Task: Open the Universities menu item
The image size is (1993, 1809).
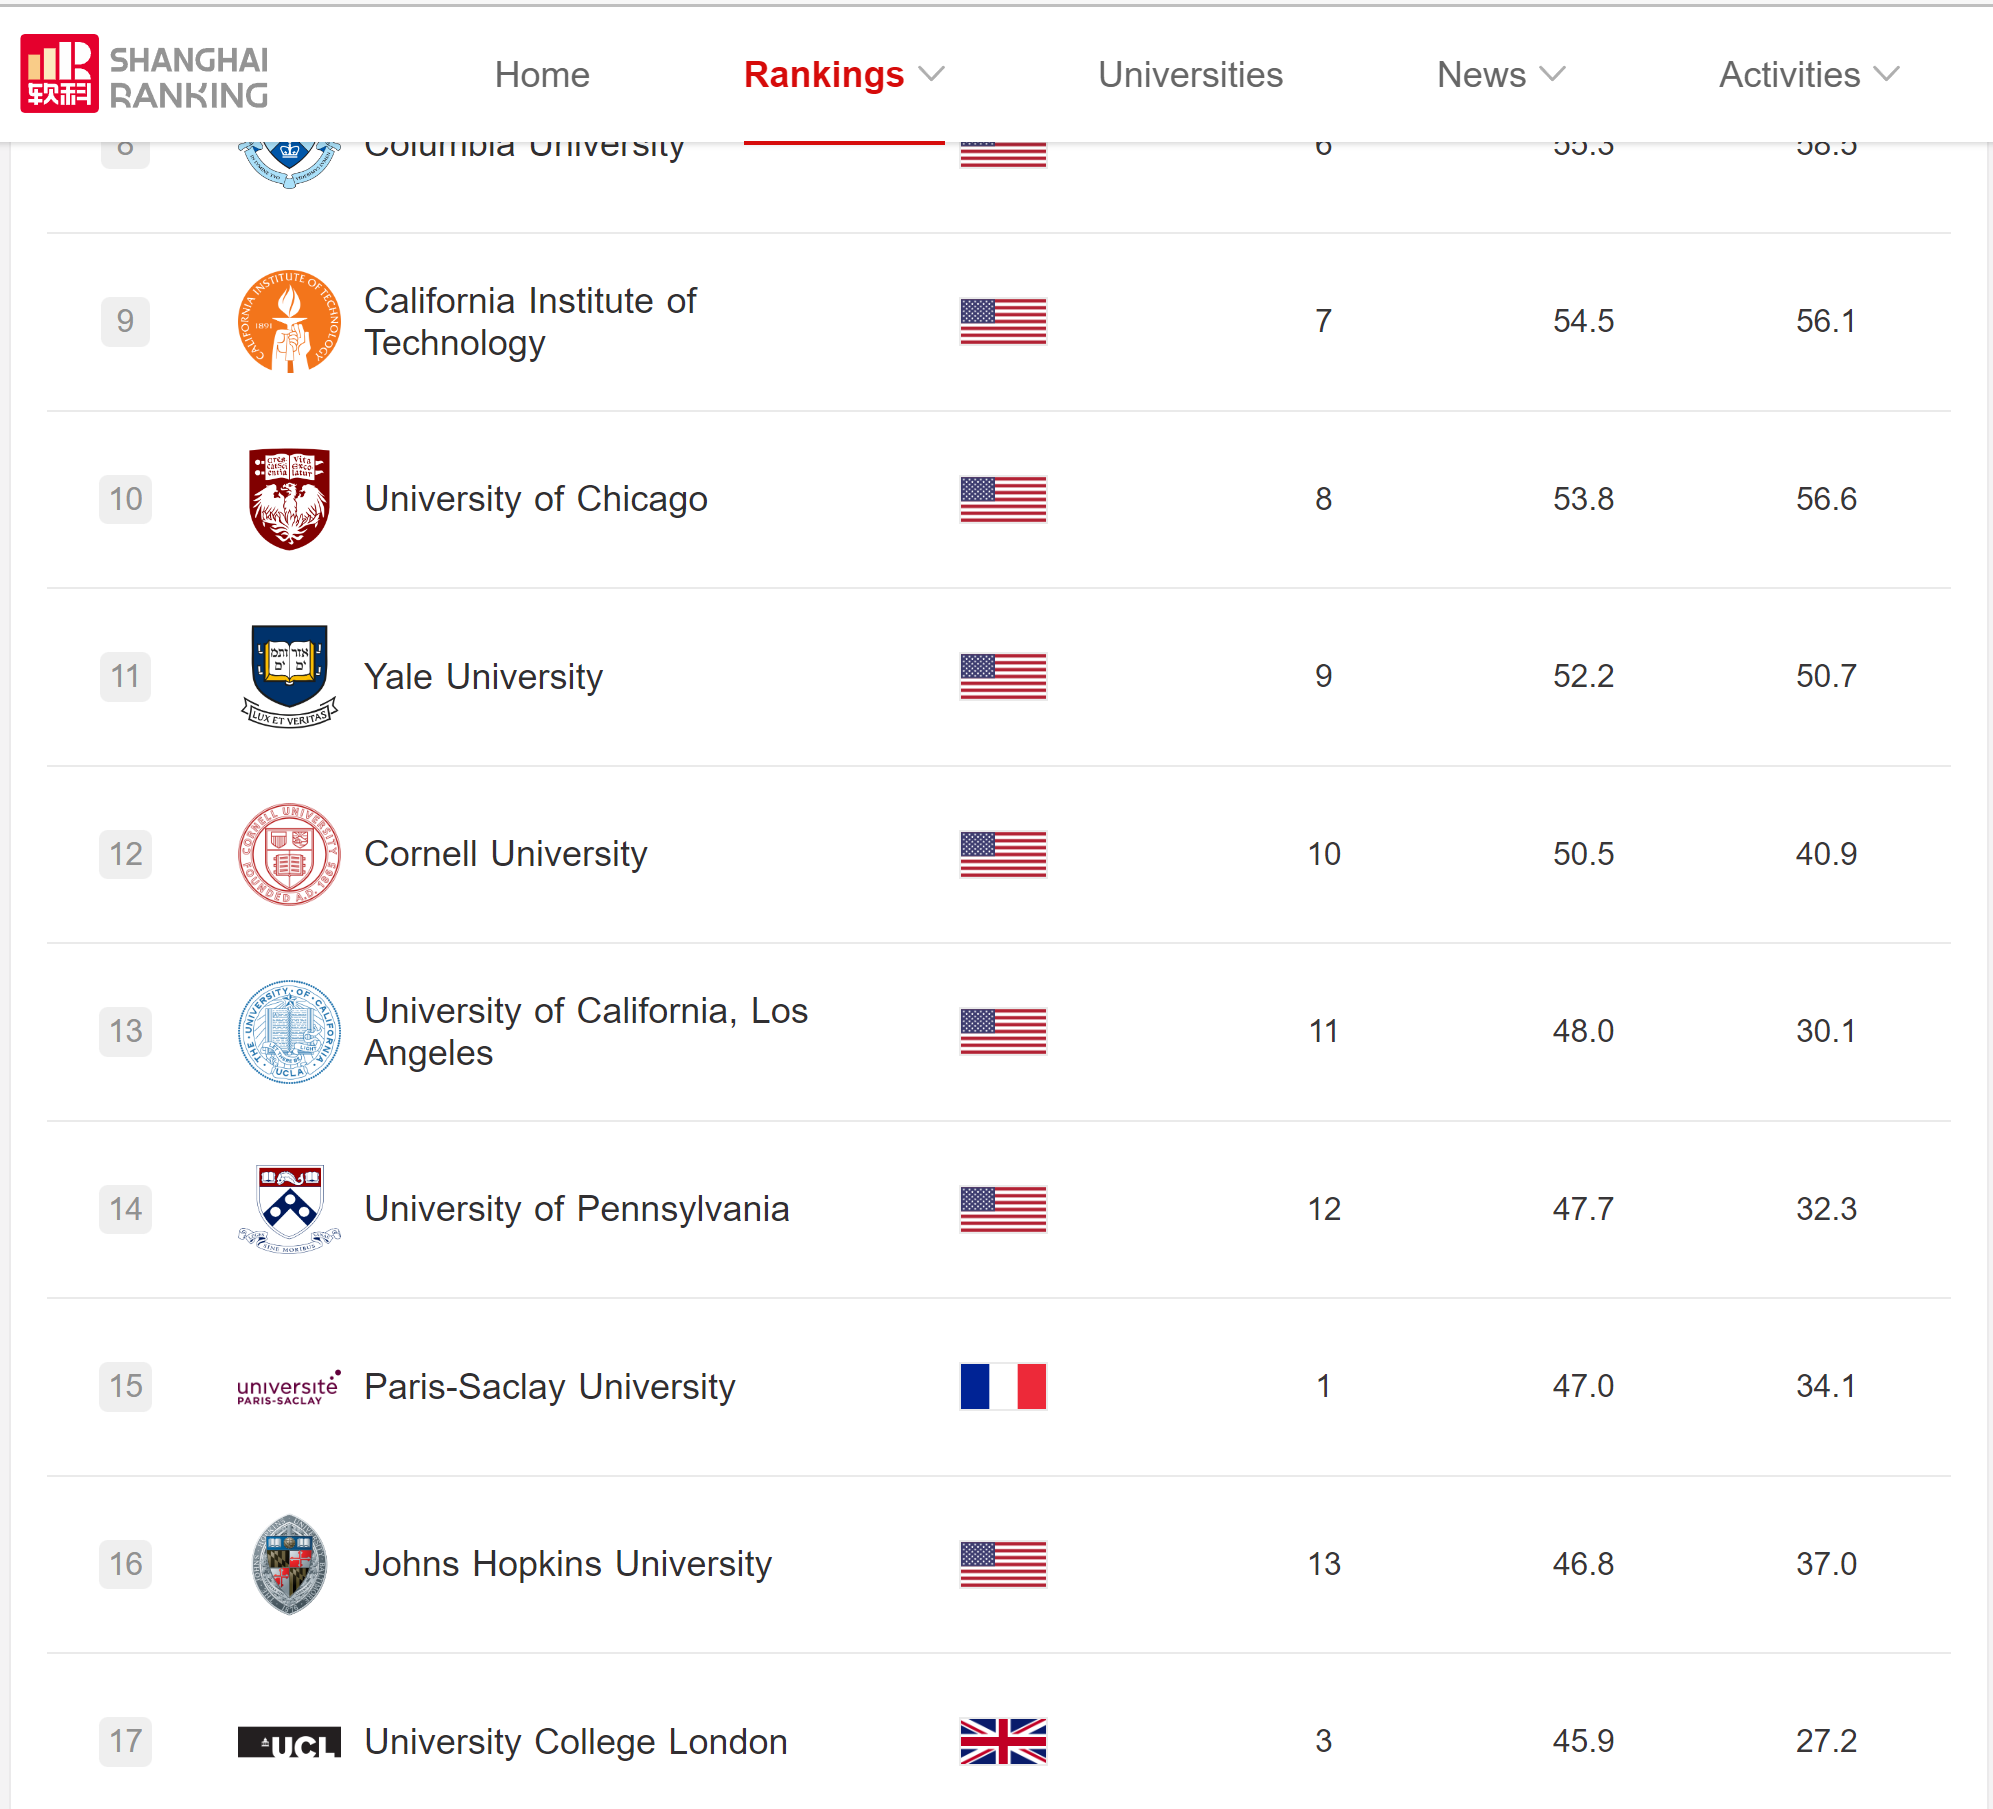Action: 1190,75
